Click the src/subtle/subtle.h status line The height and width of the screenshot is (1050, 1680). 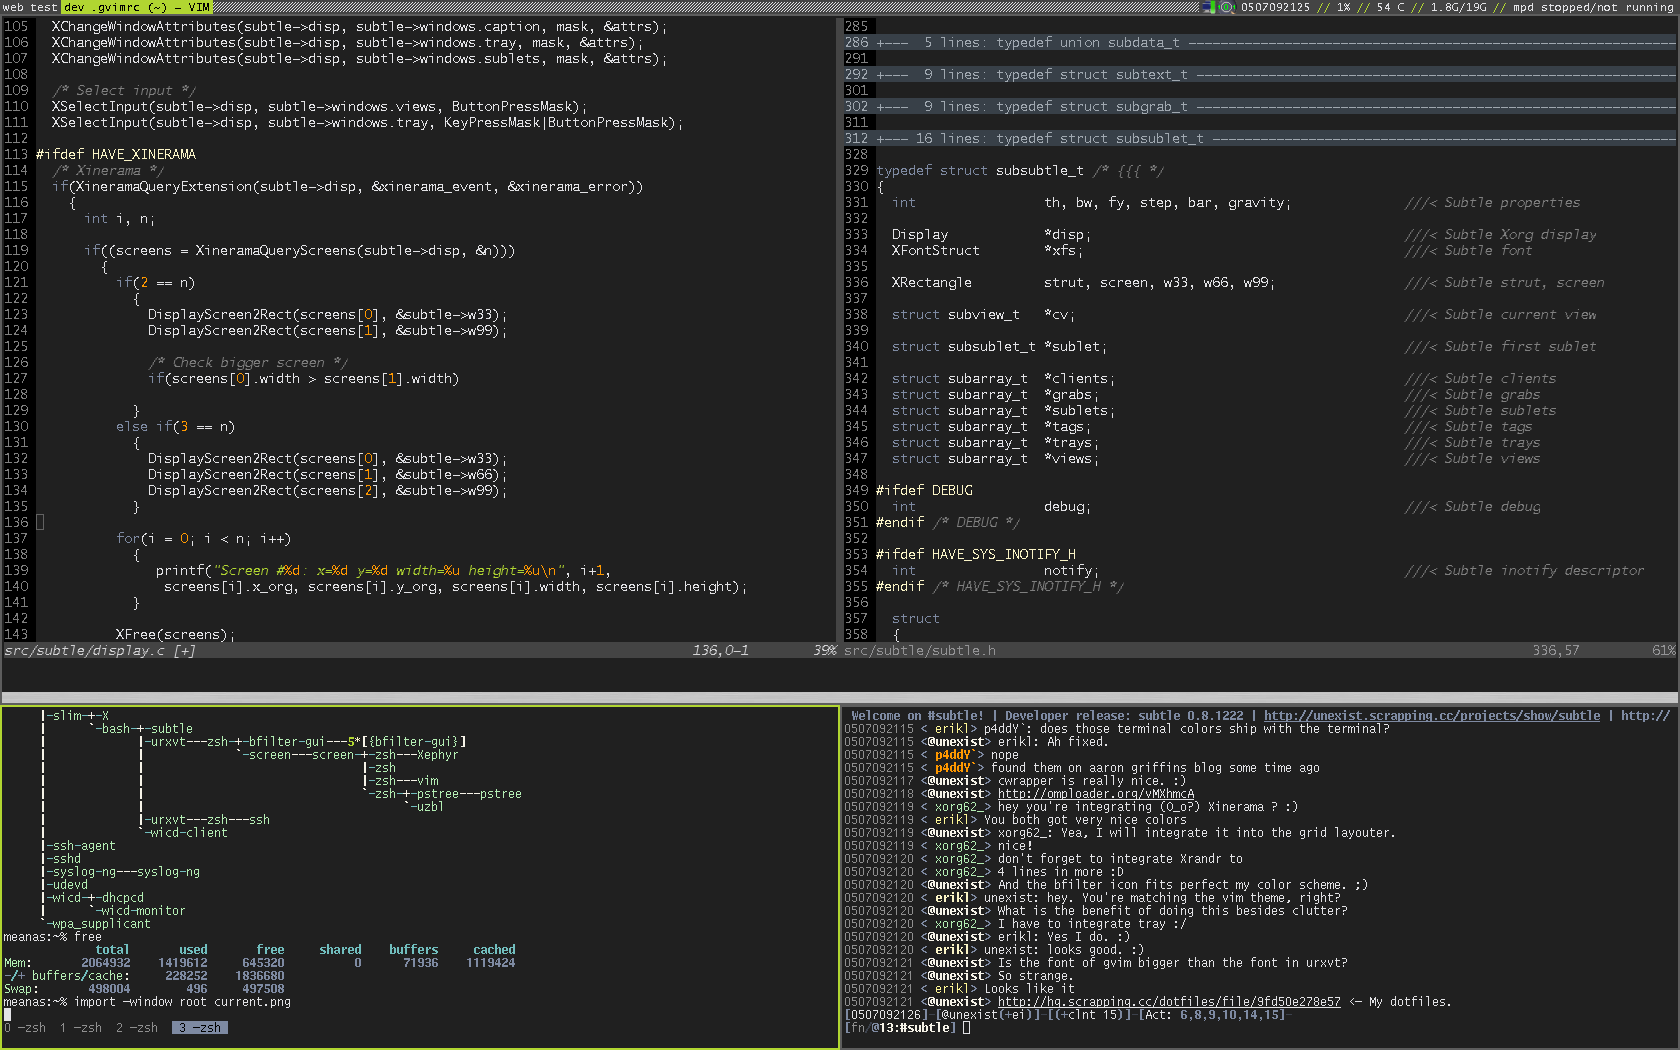[920, 651]
